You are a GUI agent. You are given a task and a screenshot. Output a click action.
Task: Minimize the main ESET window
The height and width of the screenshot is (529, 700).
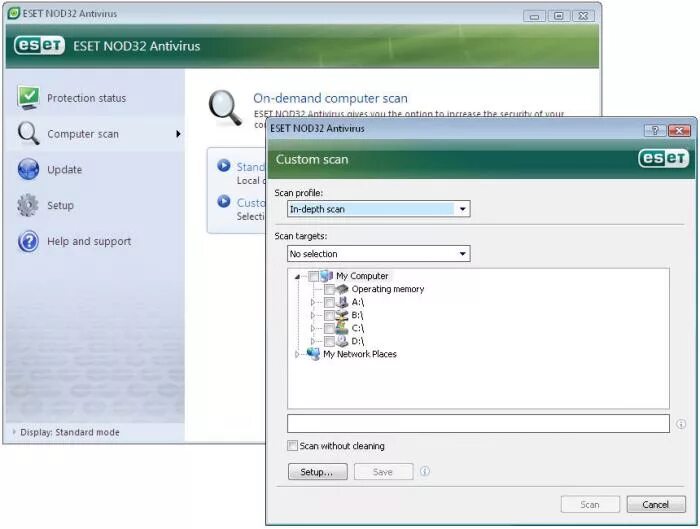pyautogui.click(x=534, y=16)
